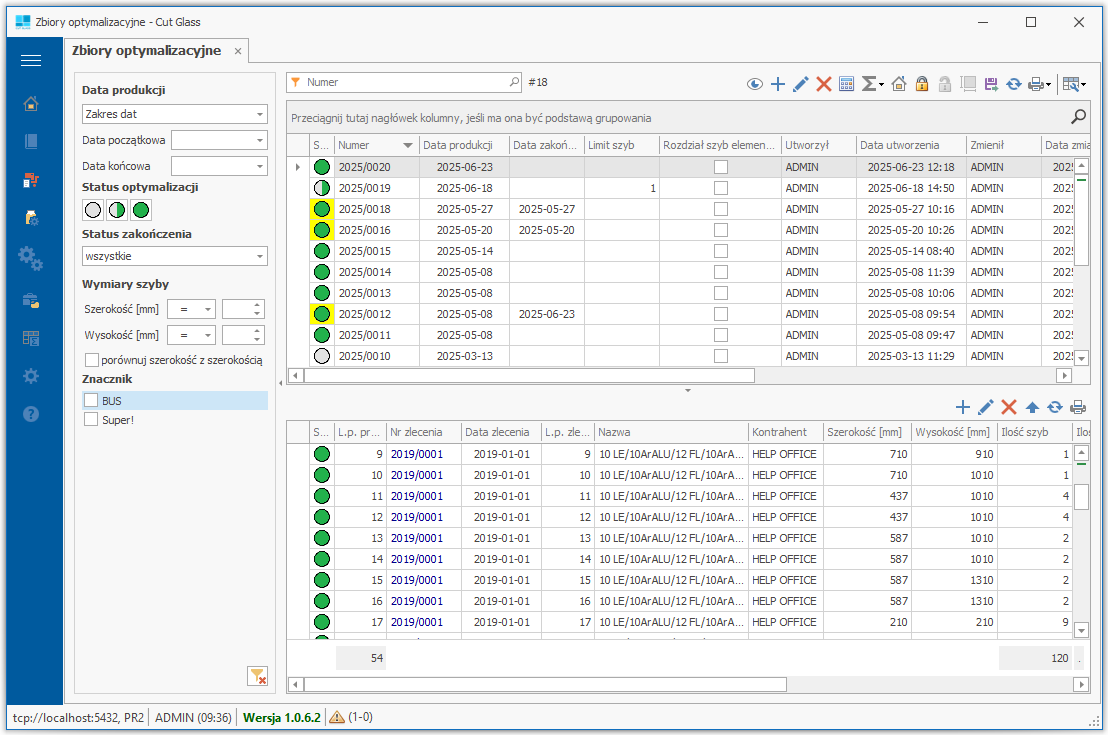Sort by the Numer column header
Screen dimensions: 1108x735
[x=375, y=145]
